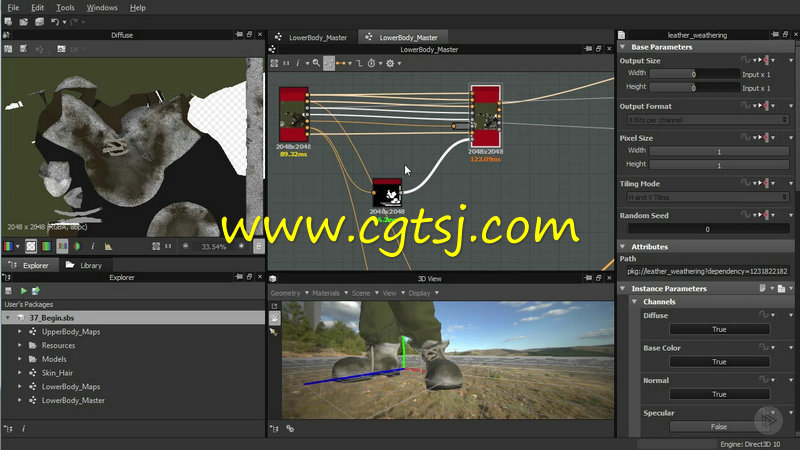
Task: Click the italic 'i' info icon in 2D view
Action: (93, 246)
